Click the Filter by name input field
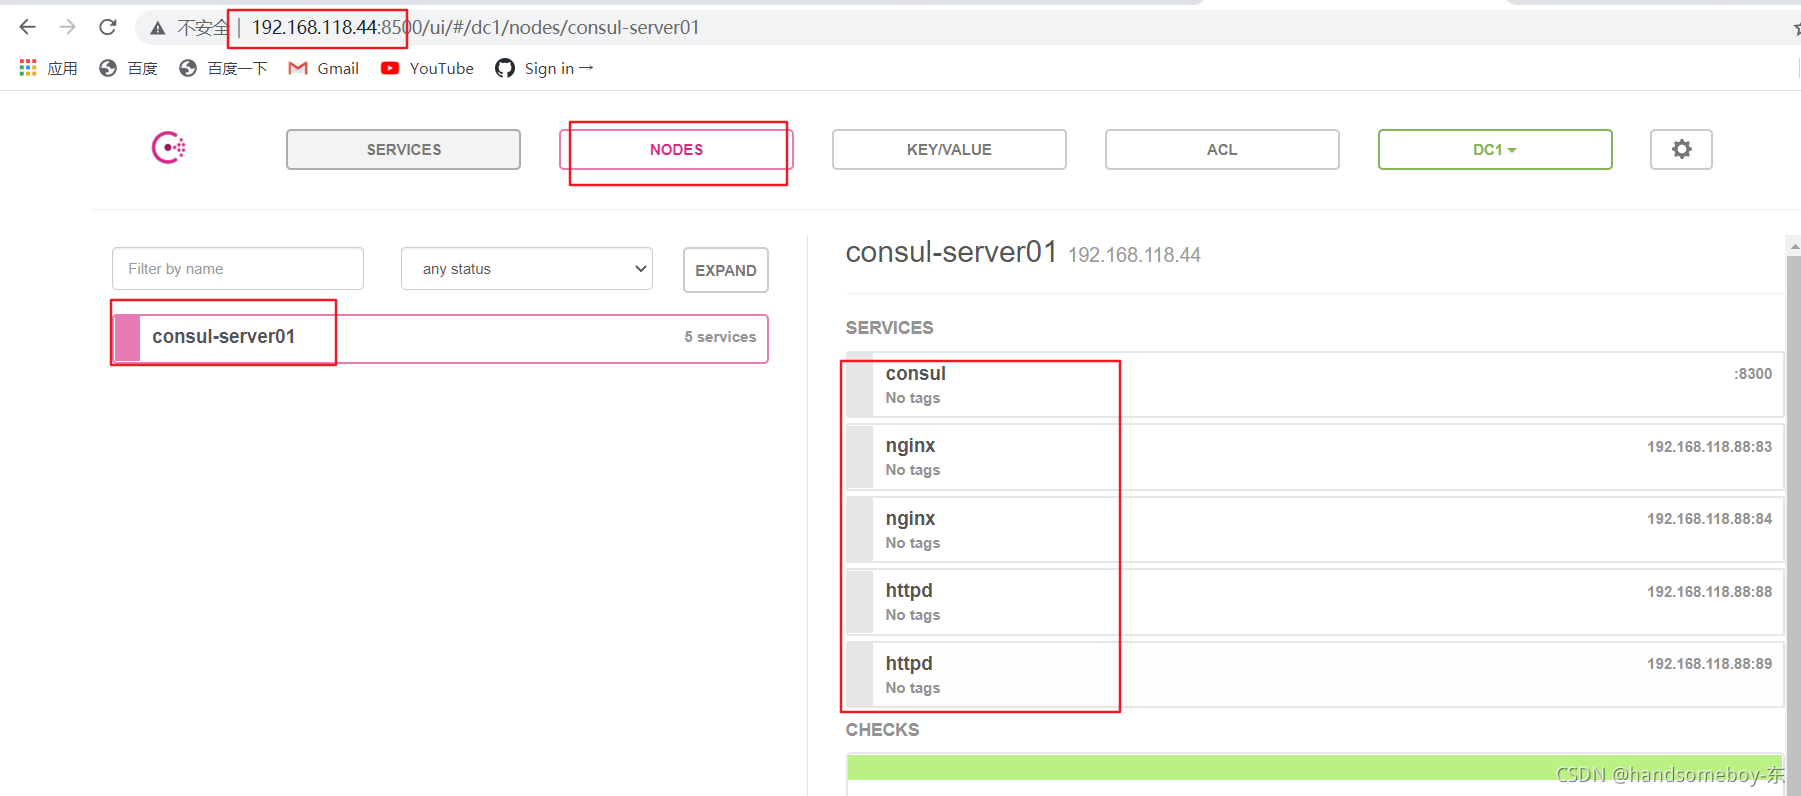Screen dimensions: 1801x796 pyautogui.click(x=238, y=269)
